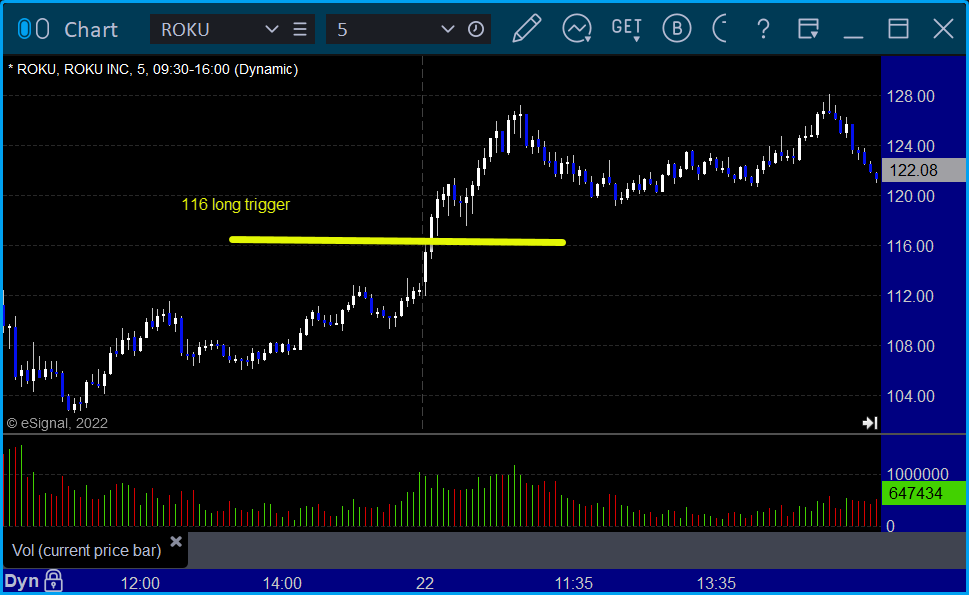Viewport: 969px width, 595px height.
Task: Open the GET menu button
Action: [626, 29]
